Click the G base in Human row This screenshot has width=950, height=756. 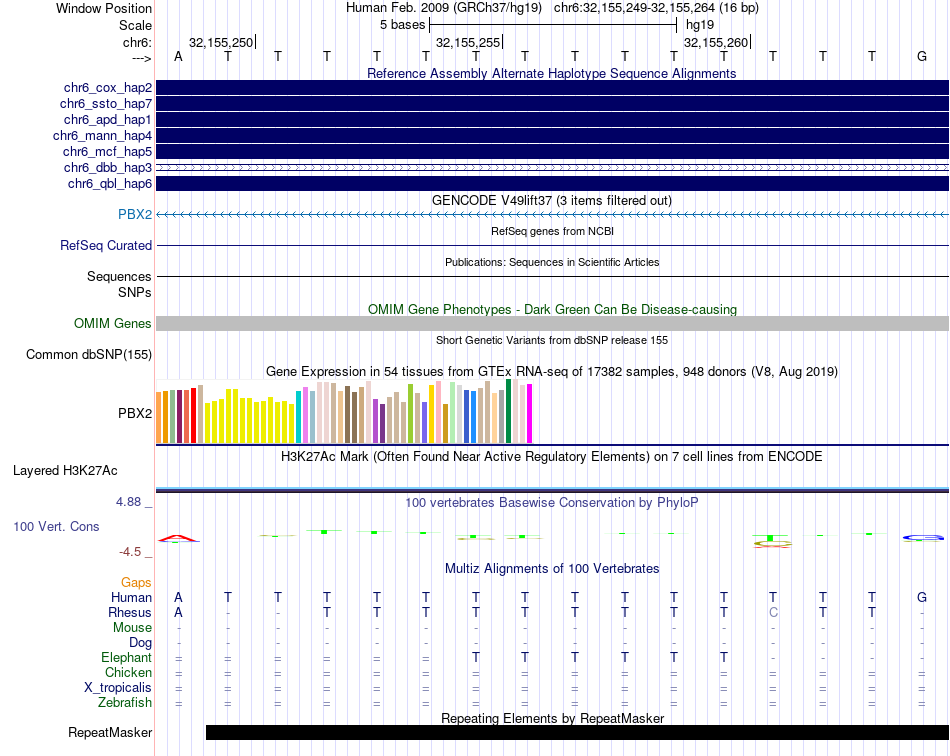coord(922,597)
